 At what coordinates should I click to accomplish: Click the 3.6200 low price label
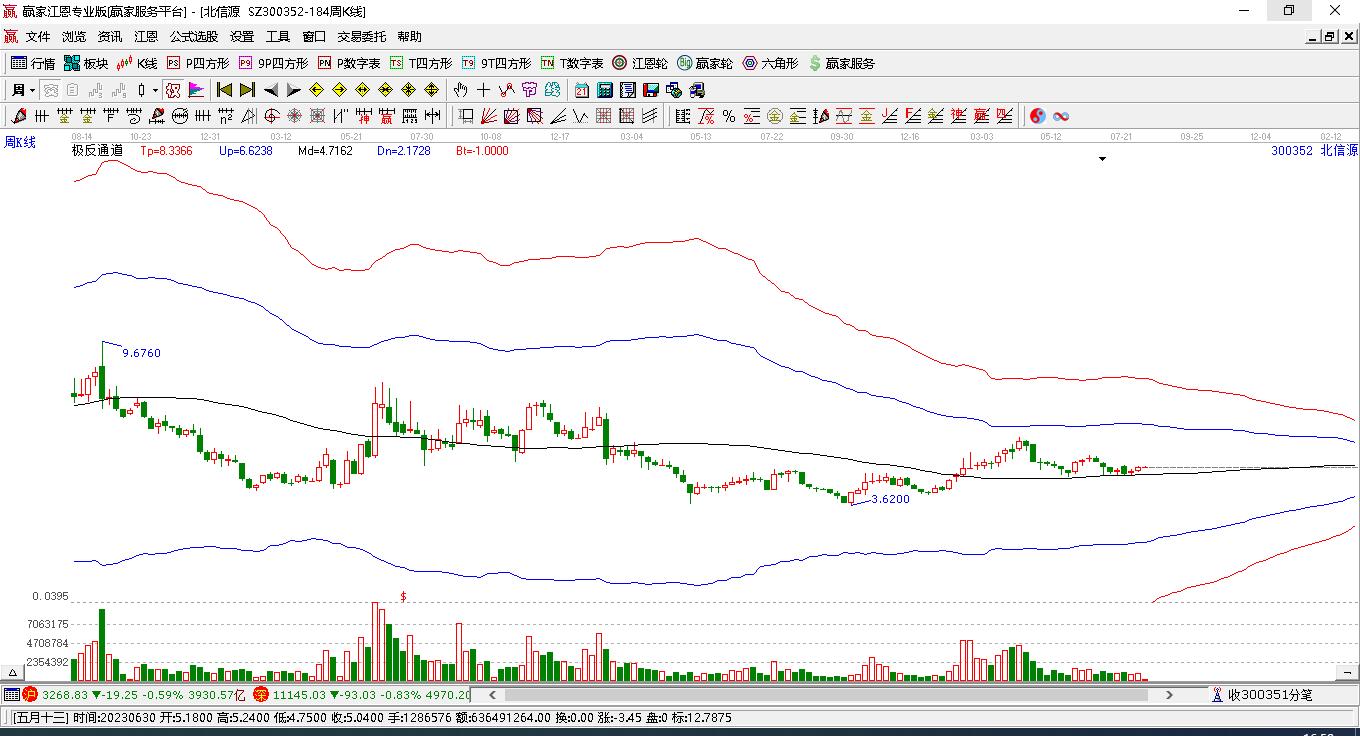tap(890, 499)
